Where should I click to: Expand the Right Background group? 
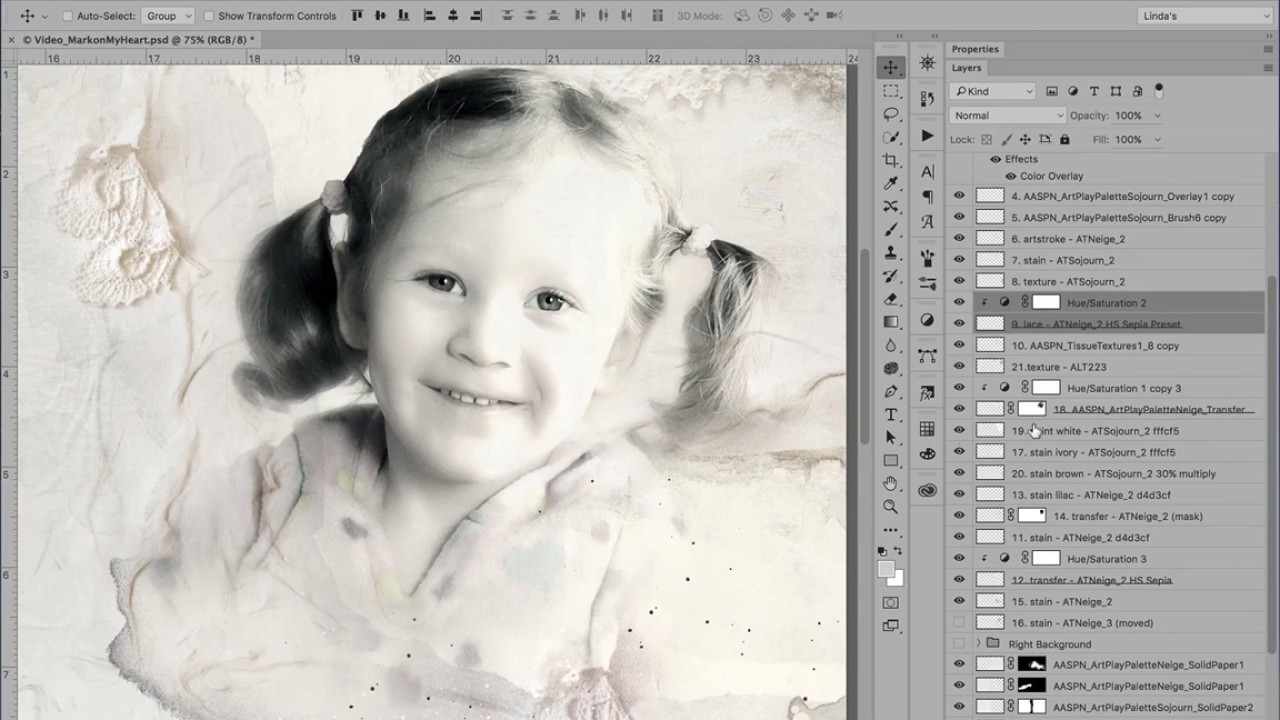[x=978, y=644]
